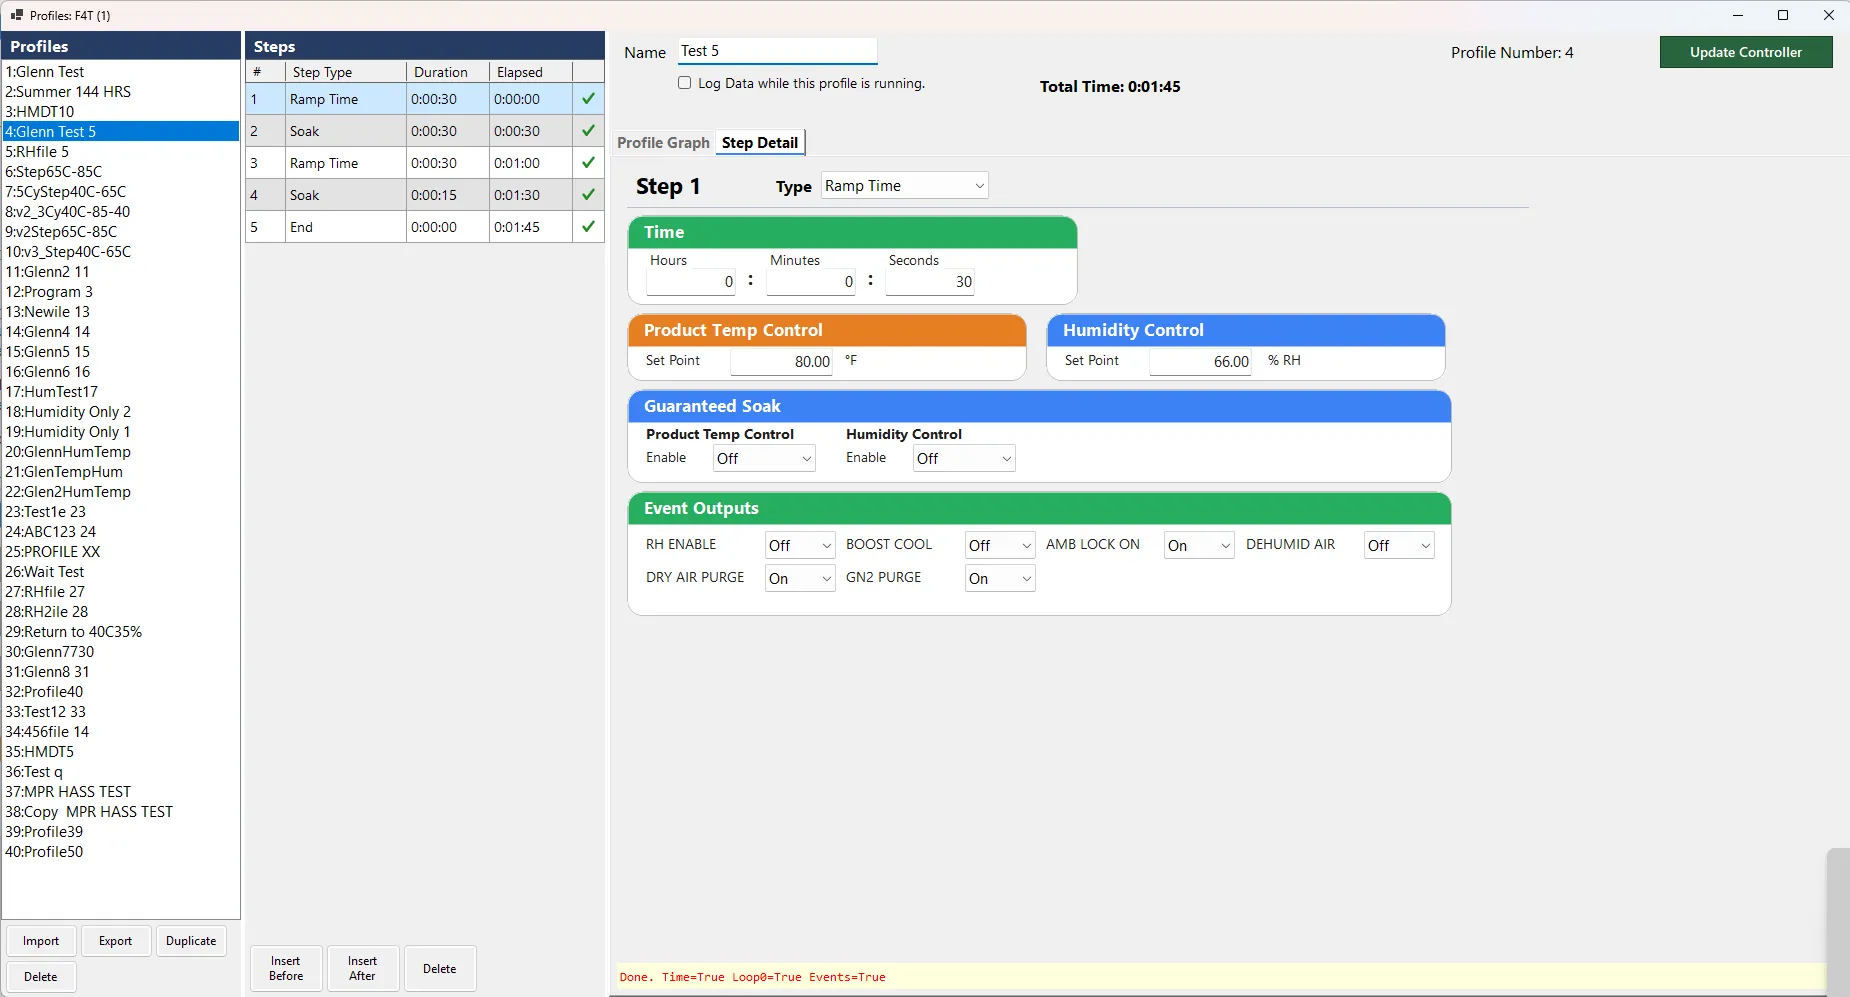This screenshot has height=997, width=1850.
Task: Click the Insert After button
Action: (362, 968)
